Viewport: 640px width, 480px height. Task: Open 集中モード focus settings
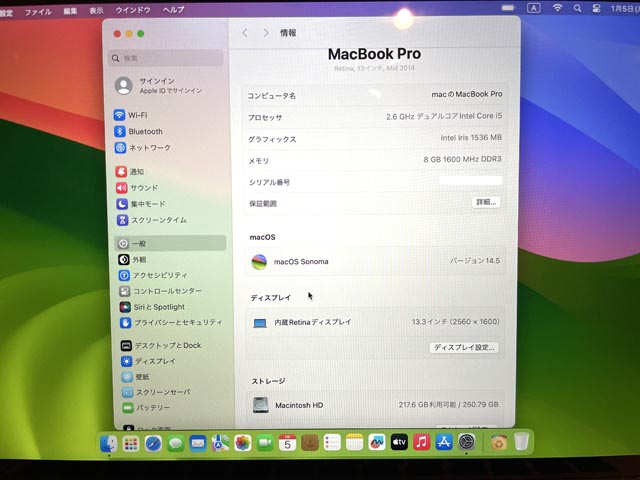click(x=147, y=204)
